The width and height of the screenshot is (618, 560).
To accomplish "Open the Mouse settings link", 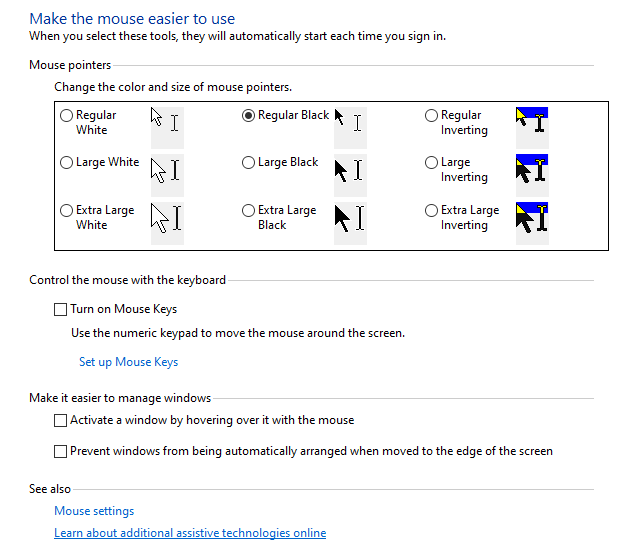I will [94, 511].
